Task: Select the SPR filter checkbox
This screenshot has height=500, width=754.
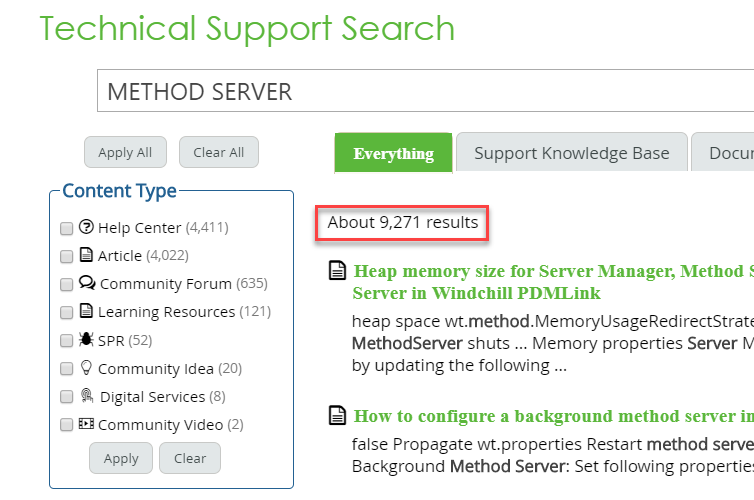Action: (x=67, y=340)
